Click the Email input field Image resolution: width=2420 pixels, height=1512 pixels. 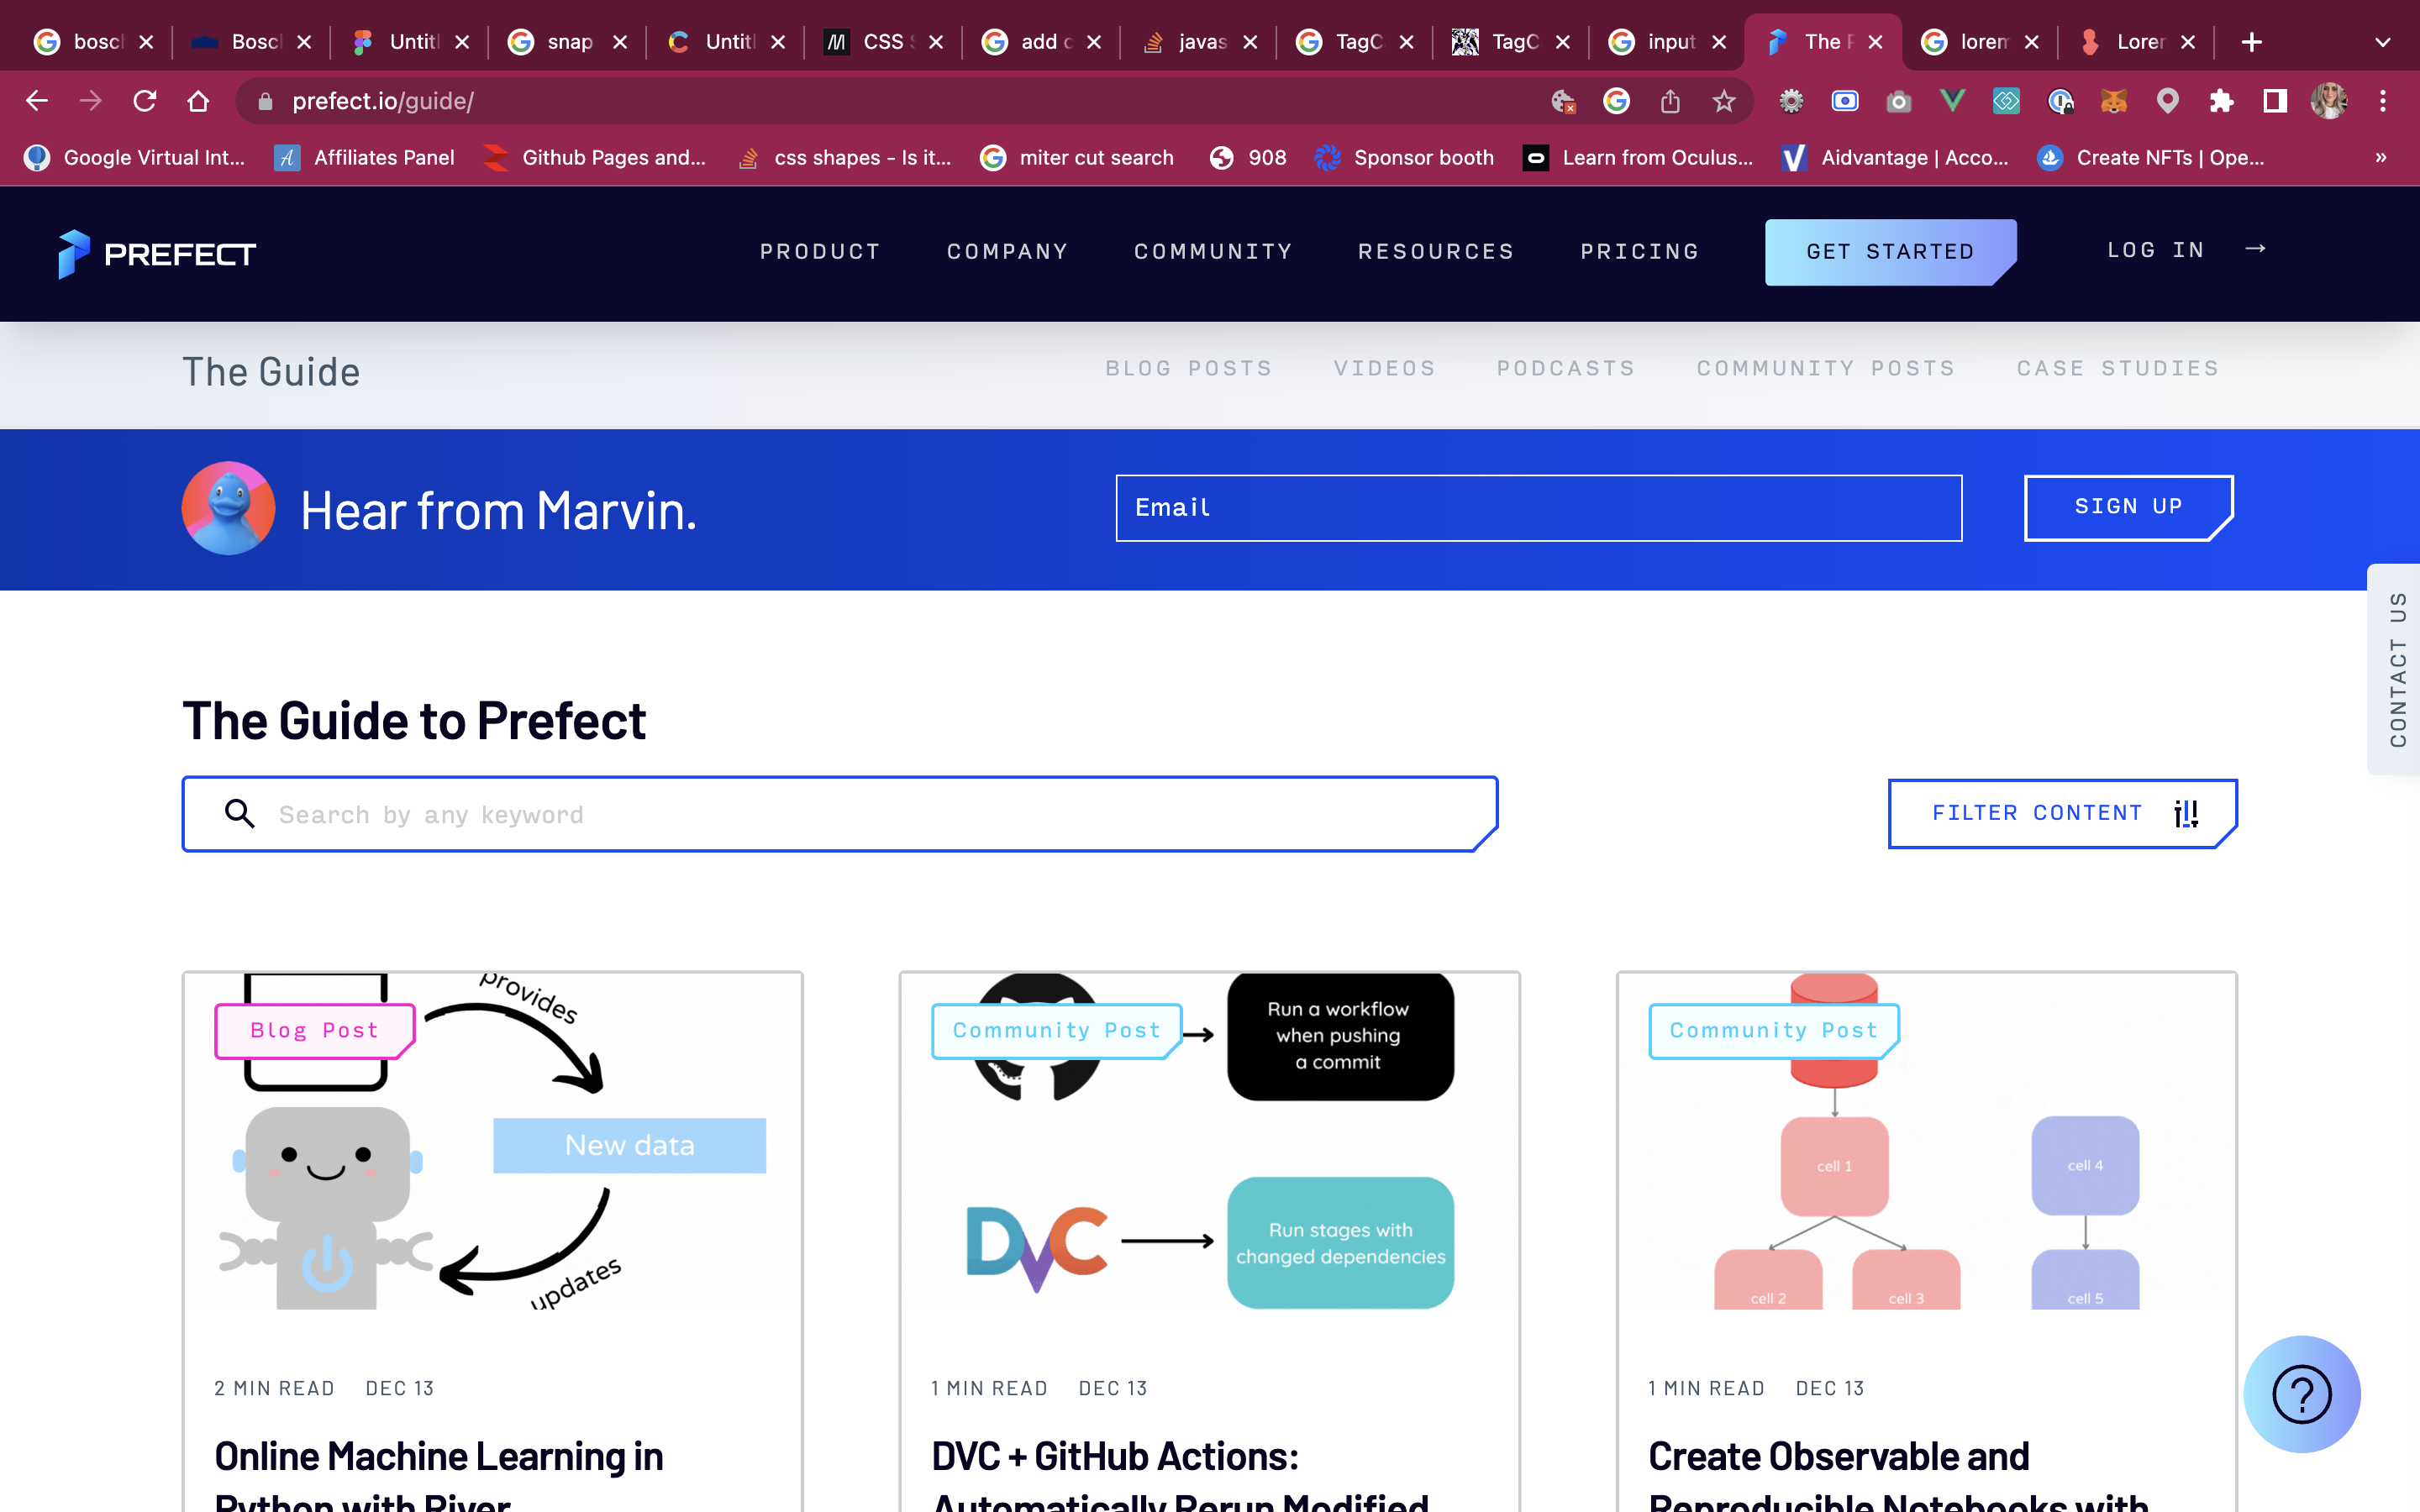tap(1538, 507)
